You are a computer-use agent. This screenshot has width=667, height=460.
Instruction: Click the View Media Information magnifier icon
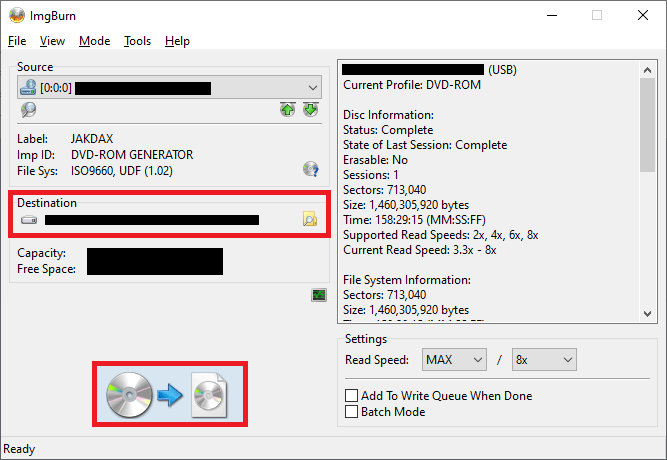(28, 110)
